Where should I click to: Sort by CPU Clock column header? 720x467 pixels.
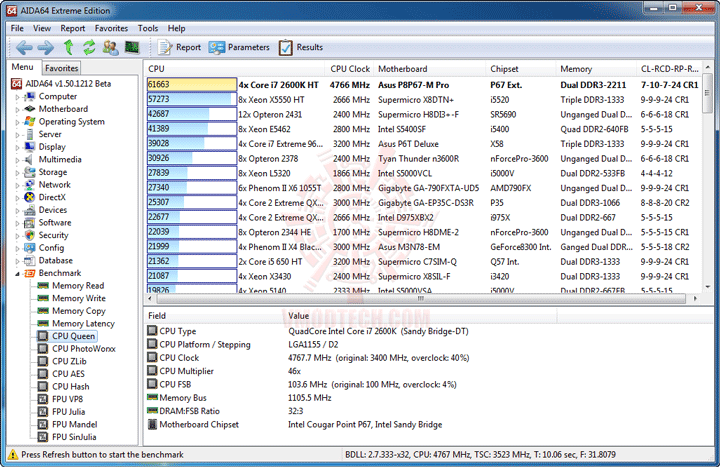point(349,69)
